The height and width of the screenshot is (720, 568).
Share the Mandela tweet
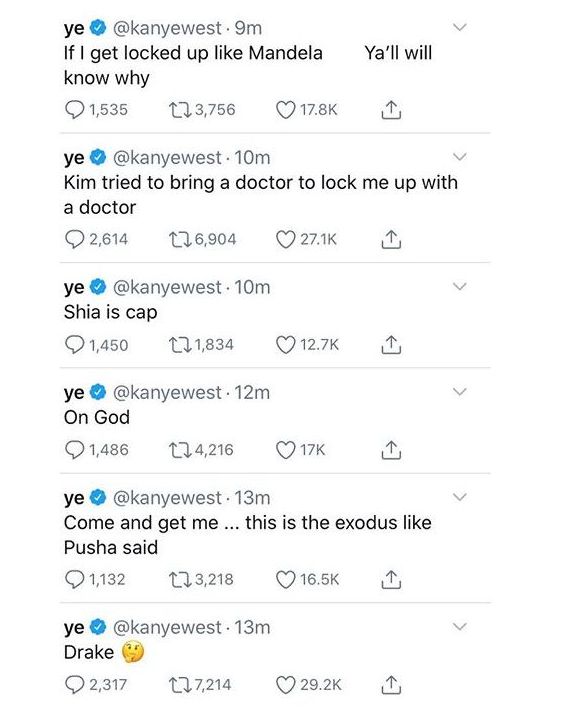click(391, 110)
